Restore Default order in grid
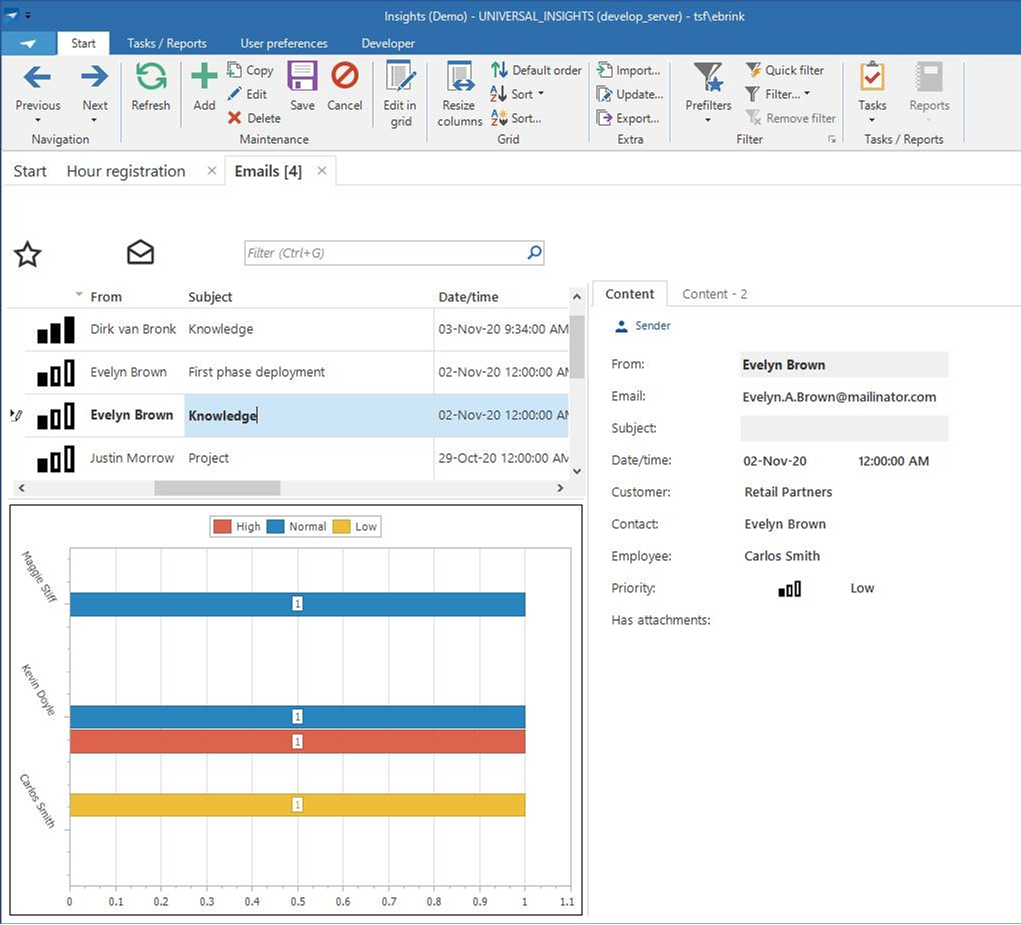The width and height of the screenshot is (1021, 925). [x=536, y=70]
